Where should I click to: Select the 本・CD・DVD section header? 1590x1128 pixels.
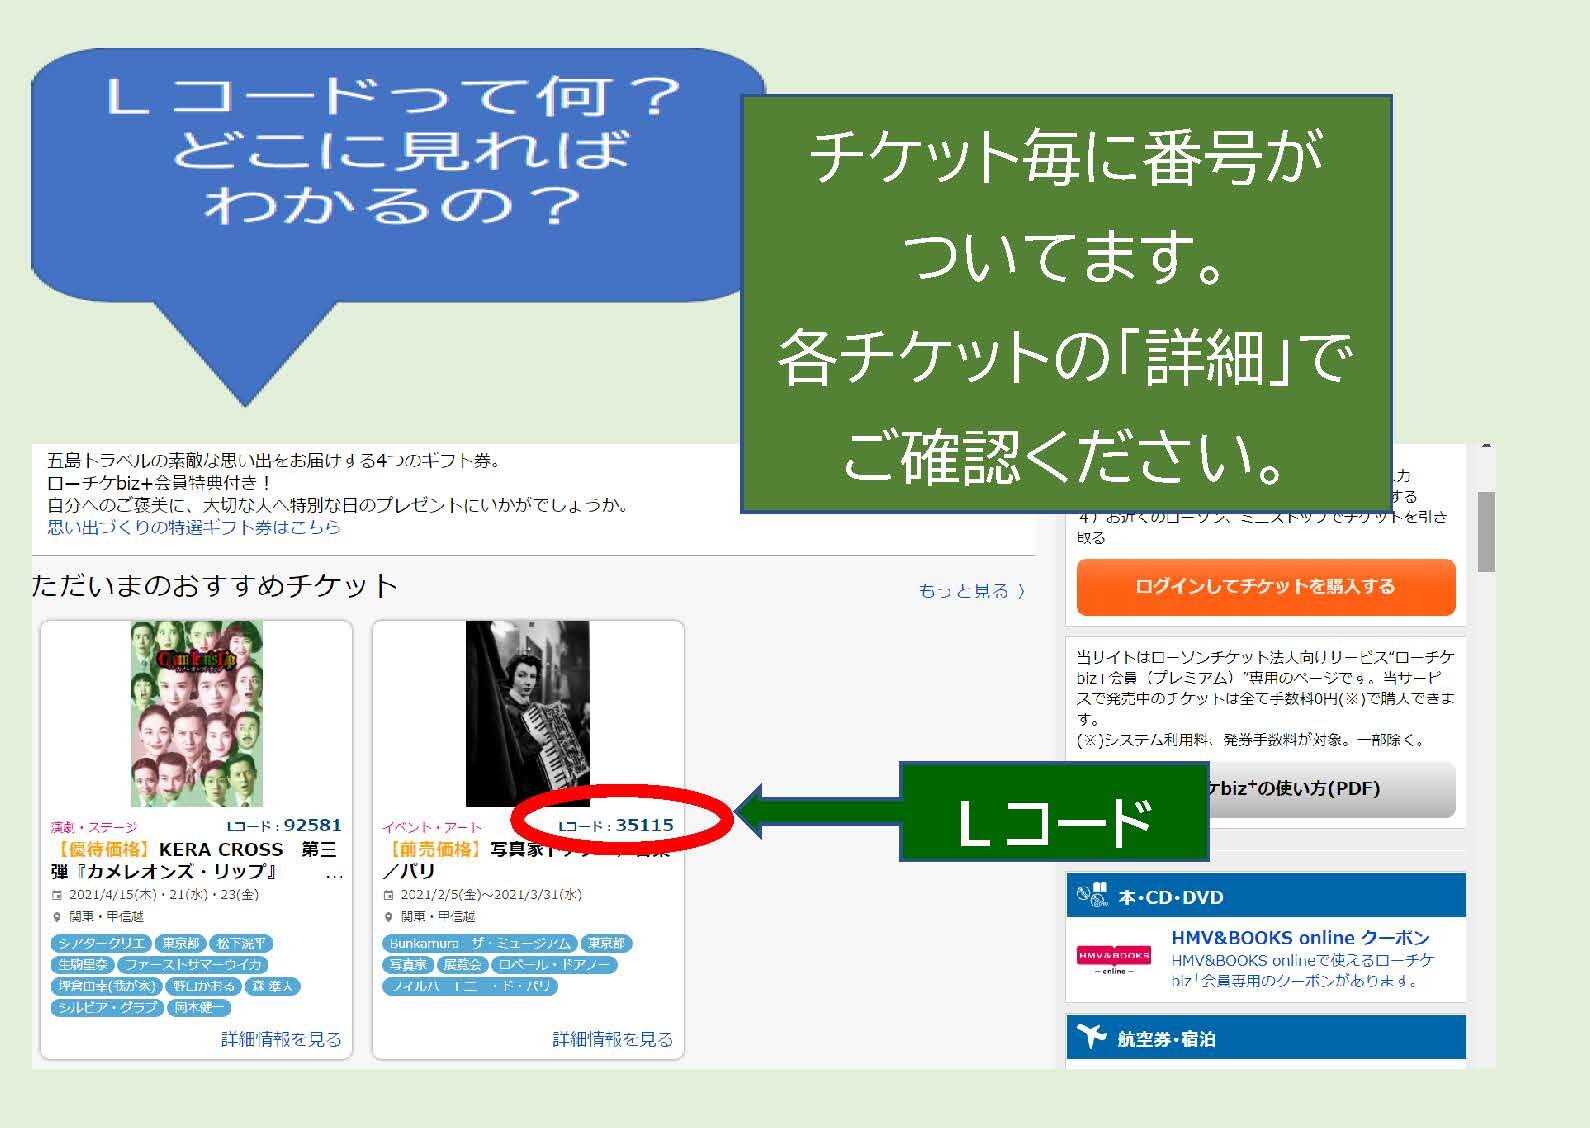(x=1266, y=896)
